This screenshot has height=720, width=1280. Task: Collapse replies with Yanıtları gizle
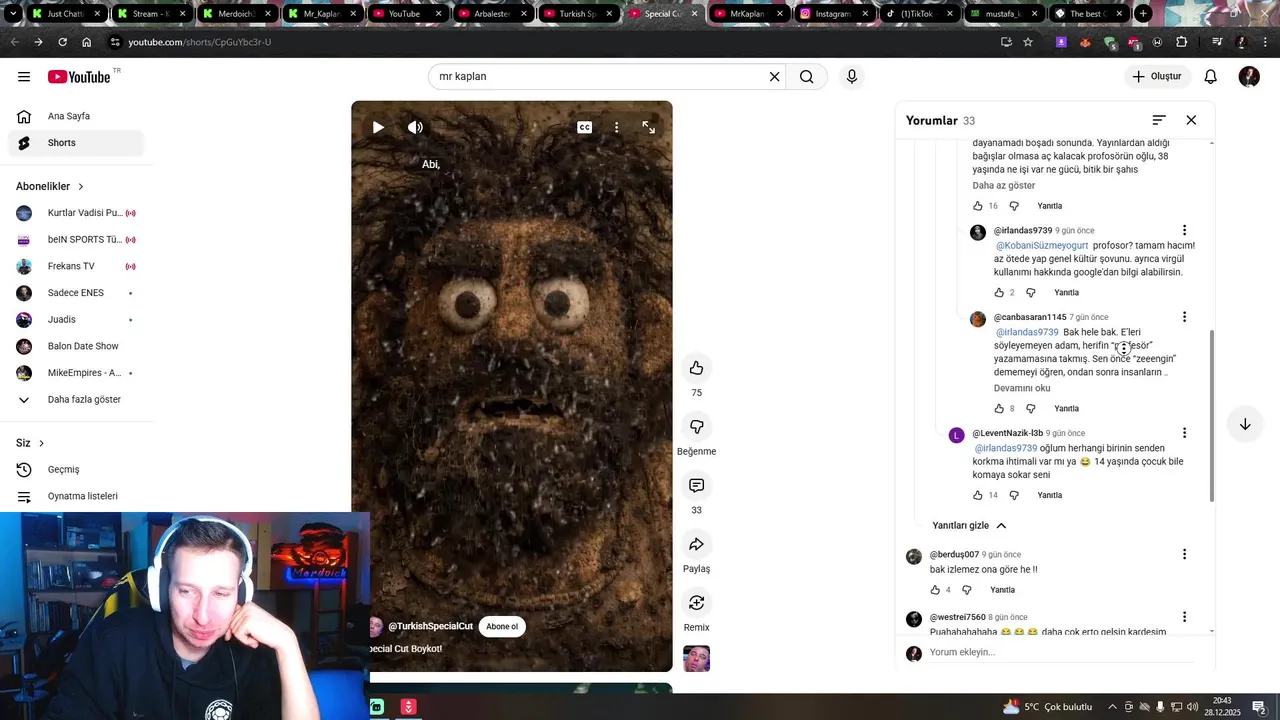point(969,526)
